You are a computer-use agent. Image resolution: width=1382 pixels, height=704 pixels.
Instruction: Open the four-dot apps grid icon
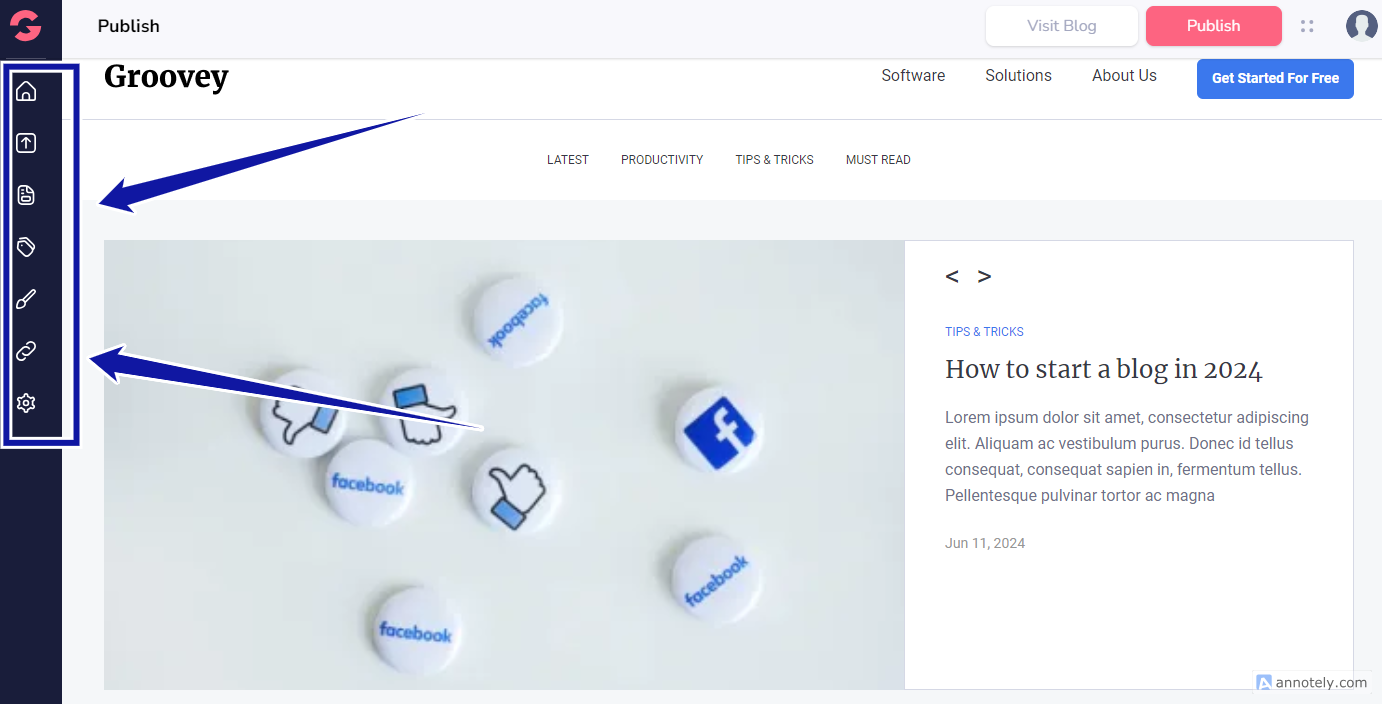[x=1307, y=26]
